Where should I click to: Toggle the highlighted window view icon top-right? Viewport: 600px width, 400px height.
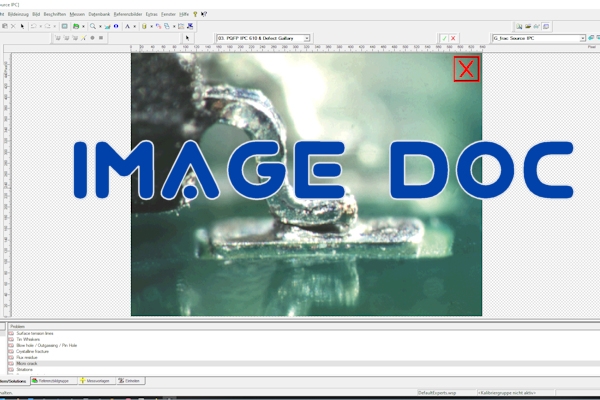[546, 26]
